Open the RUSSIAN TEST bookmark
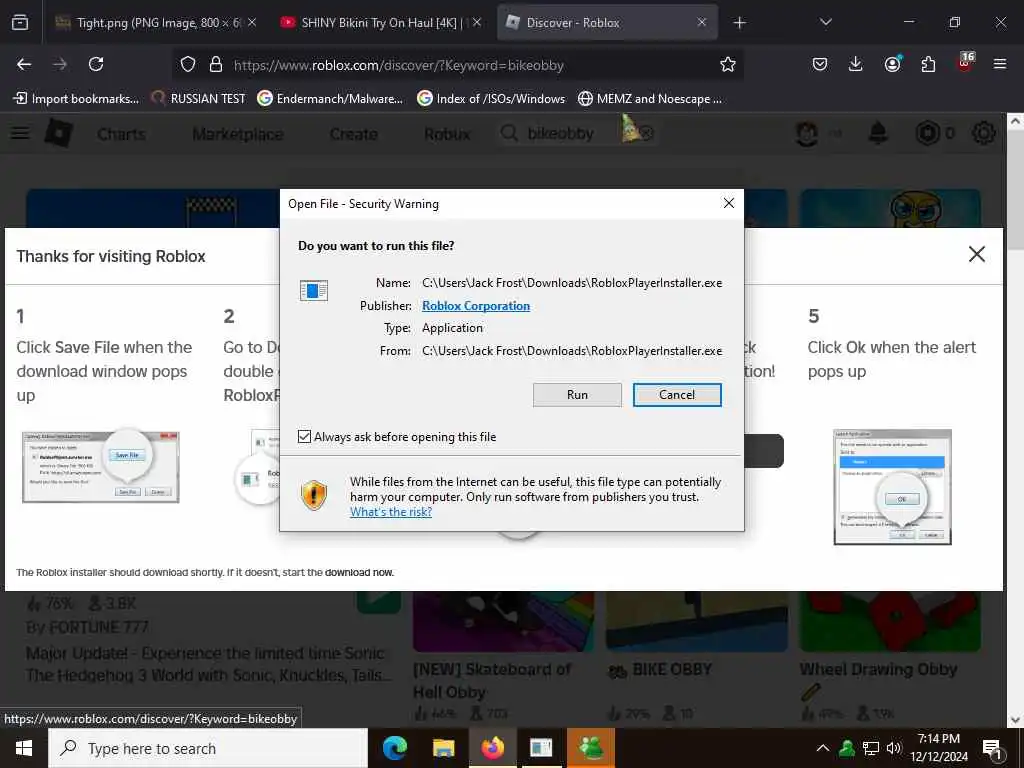 click(199, 99)
